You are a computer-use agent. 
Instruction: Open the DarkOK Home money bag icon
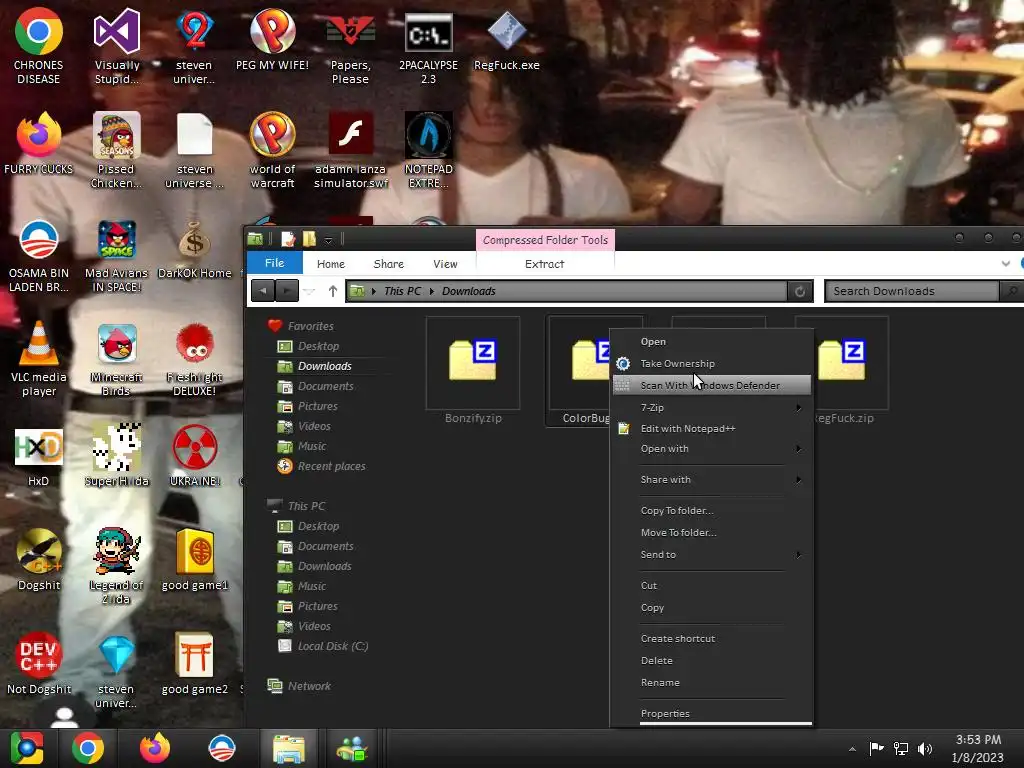click(x=195, y=248)
